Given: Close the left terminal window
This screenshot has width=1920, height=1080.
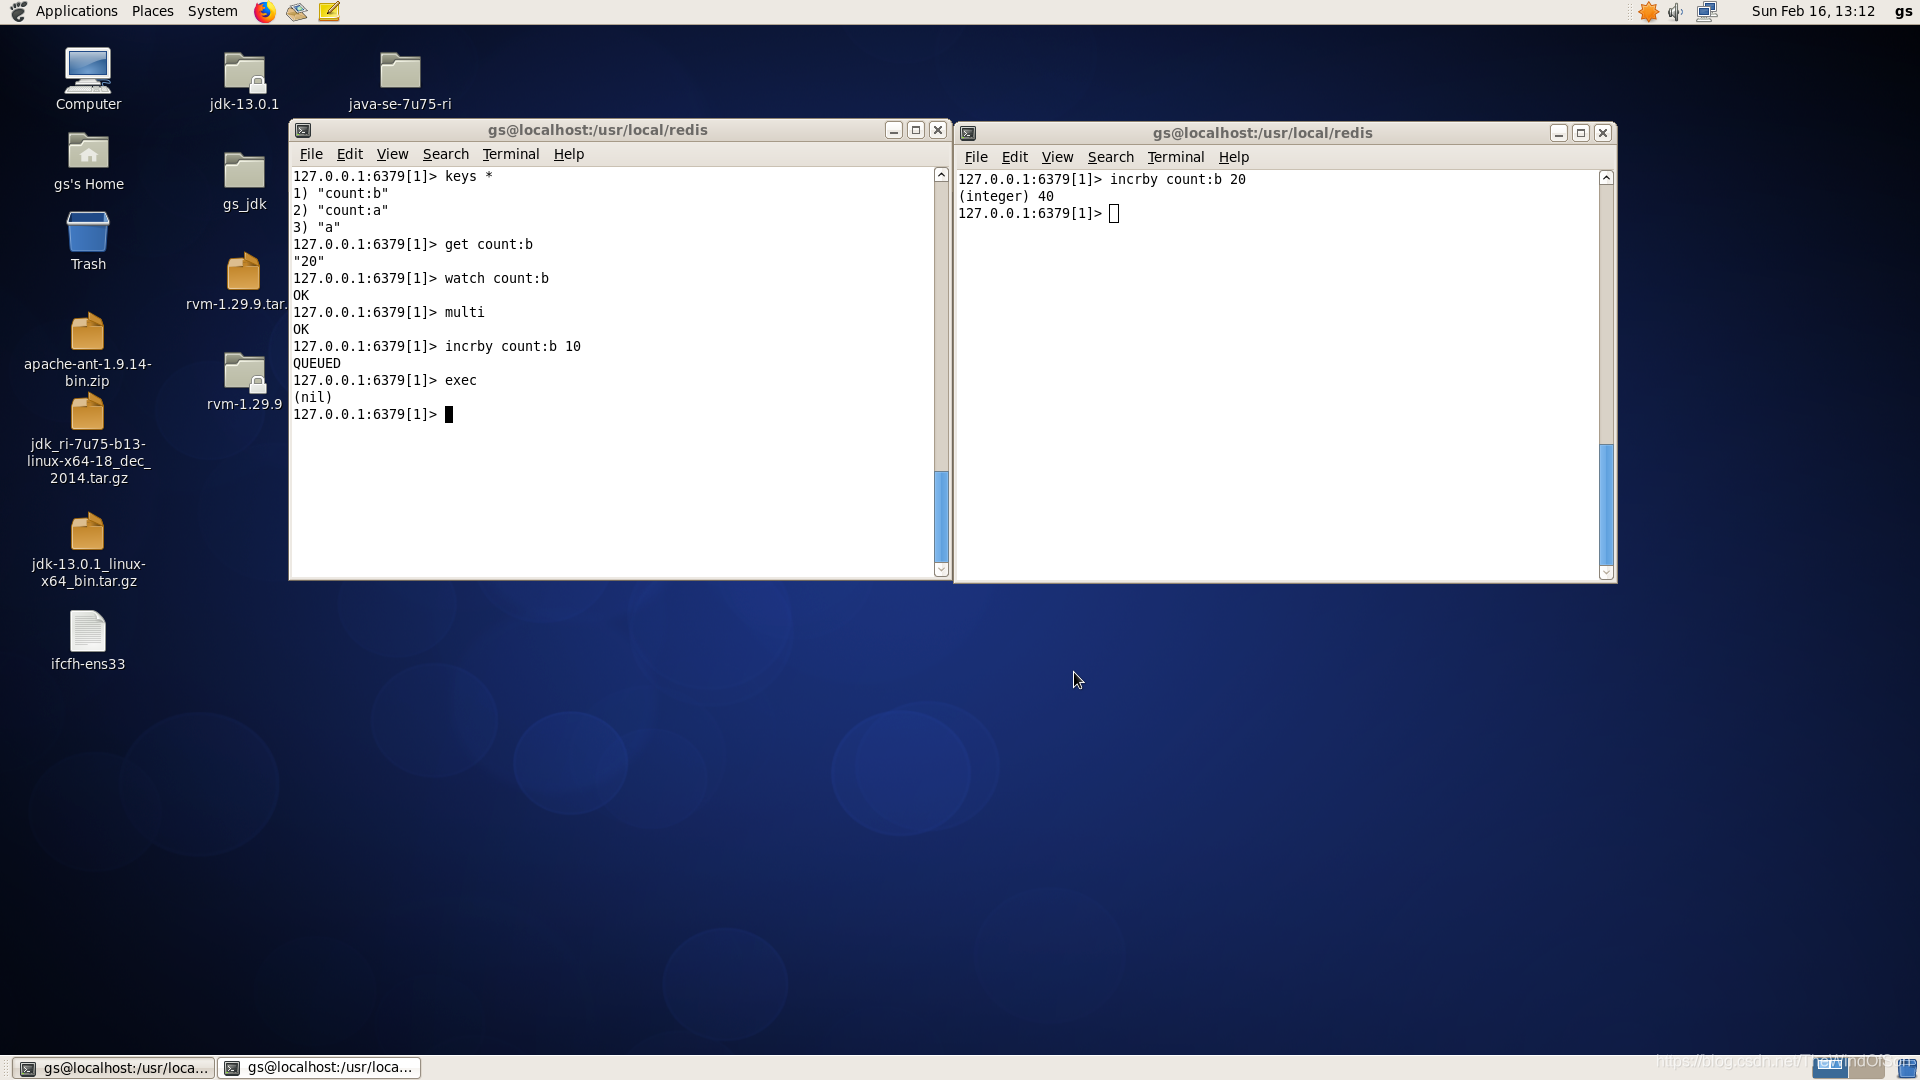Looking at the screenshot, I should [x=938, y=130].
